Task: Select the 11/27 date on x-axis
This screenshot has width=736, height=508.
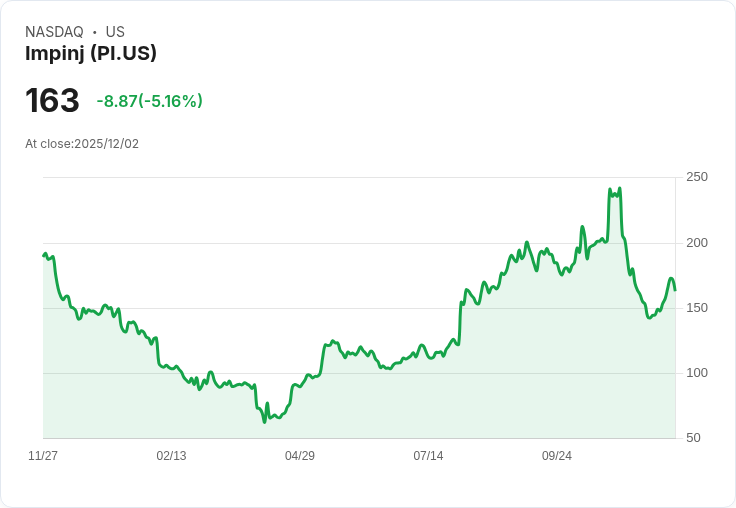Action: [43, 456]
